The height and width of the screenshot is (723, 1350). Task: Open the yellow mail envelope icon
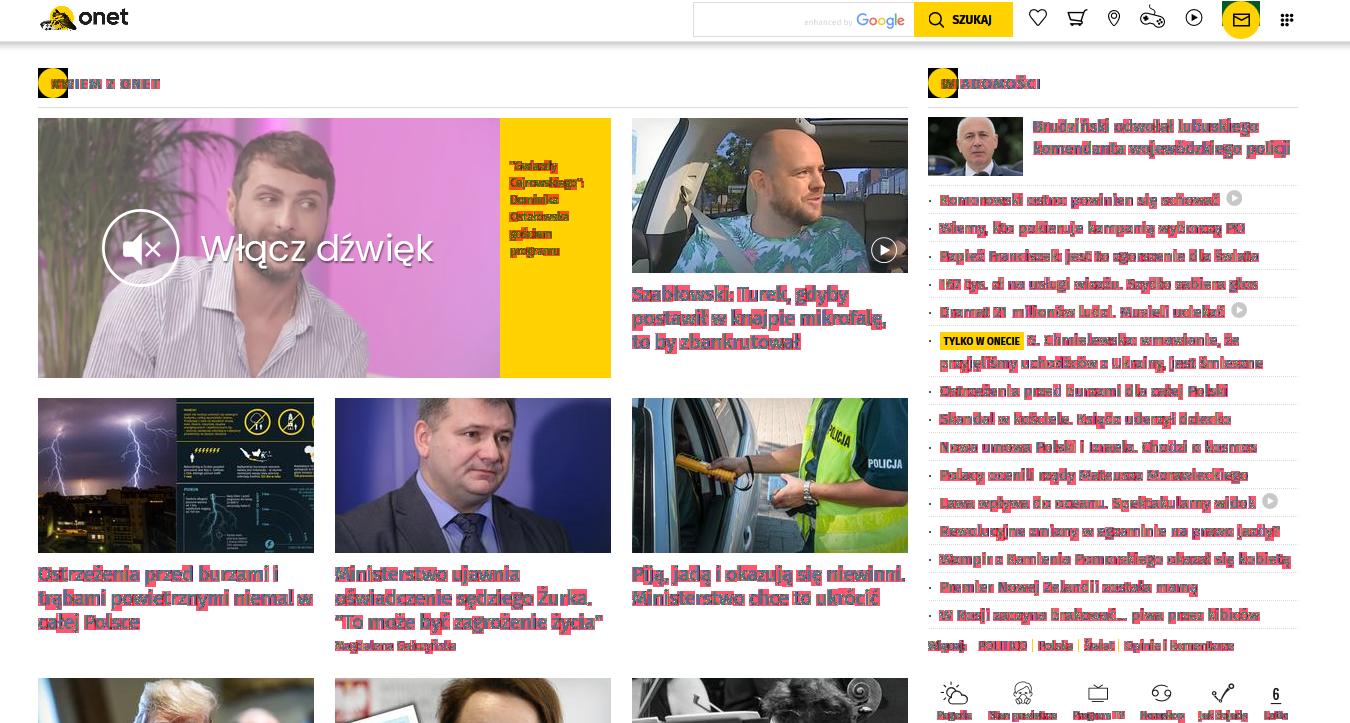[x=1241, y=20]
